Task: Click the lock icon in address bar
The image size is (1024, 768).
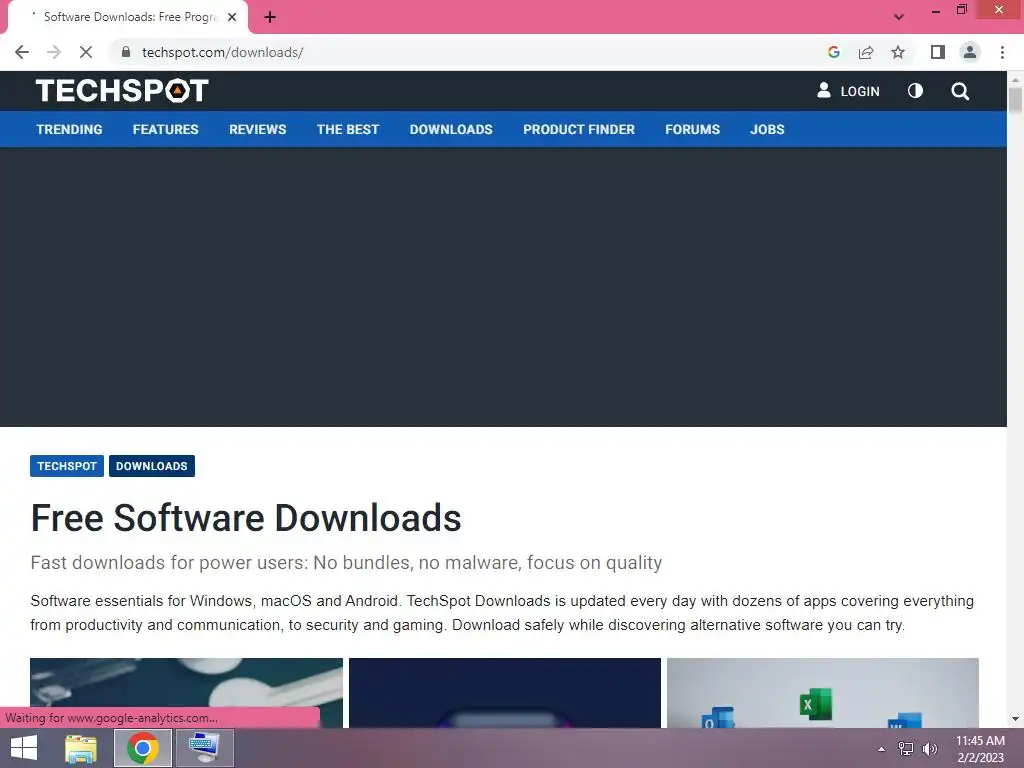Action: point(126,52)
